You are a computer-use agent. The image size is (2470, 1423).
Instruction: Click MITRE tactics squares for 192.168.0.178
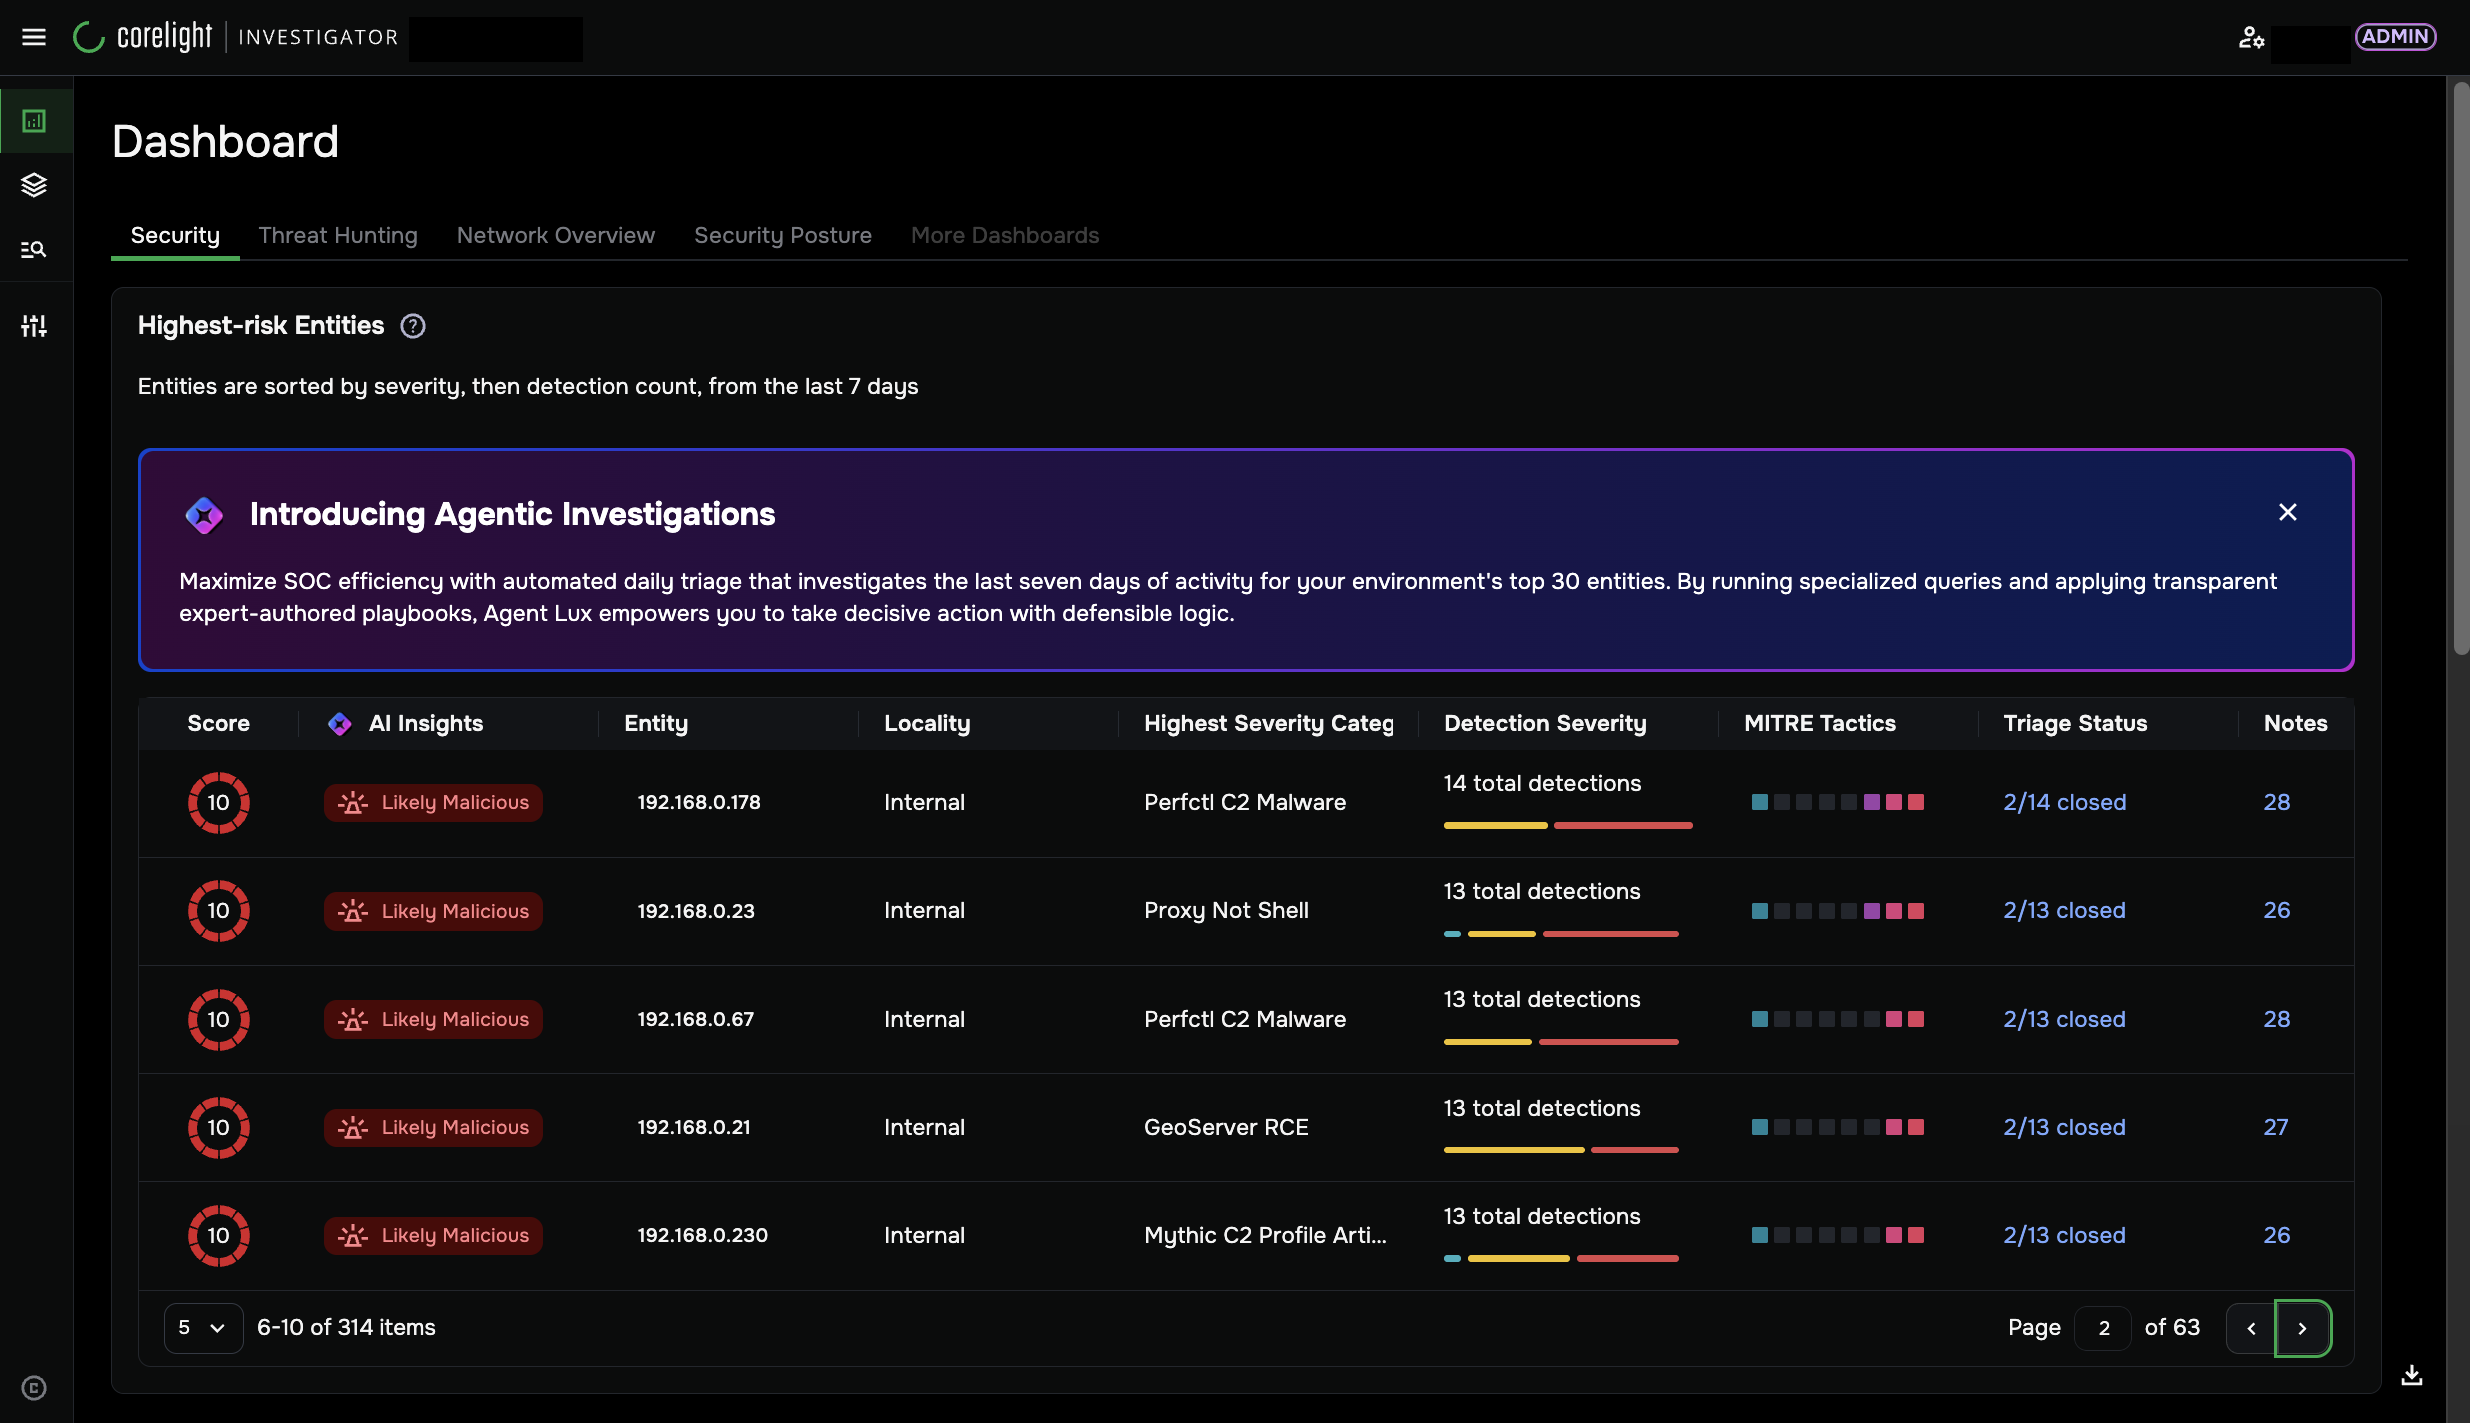pyautogui.click(x=1838, y=803)
